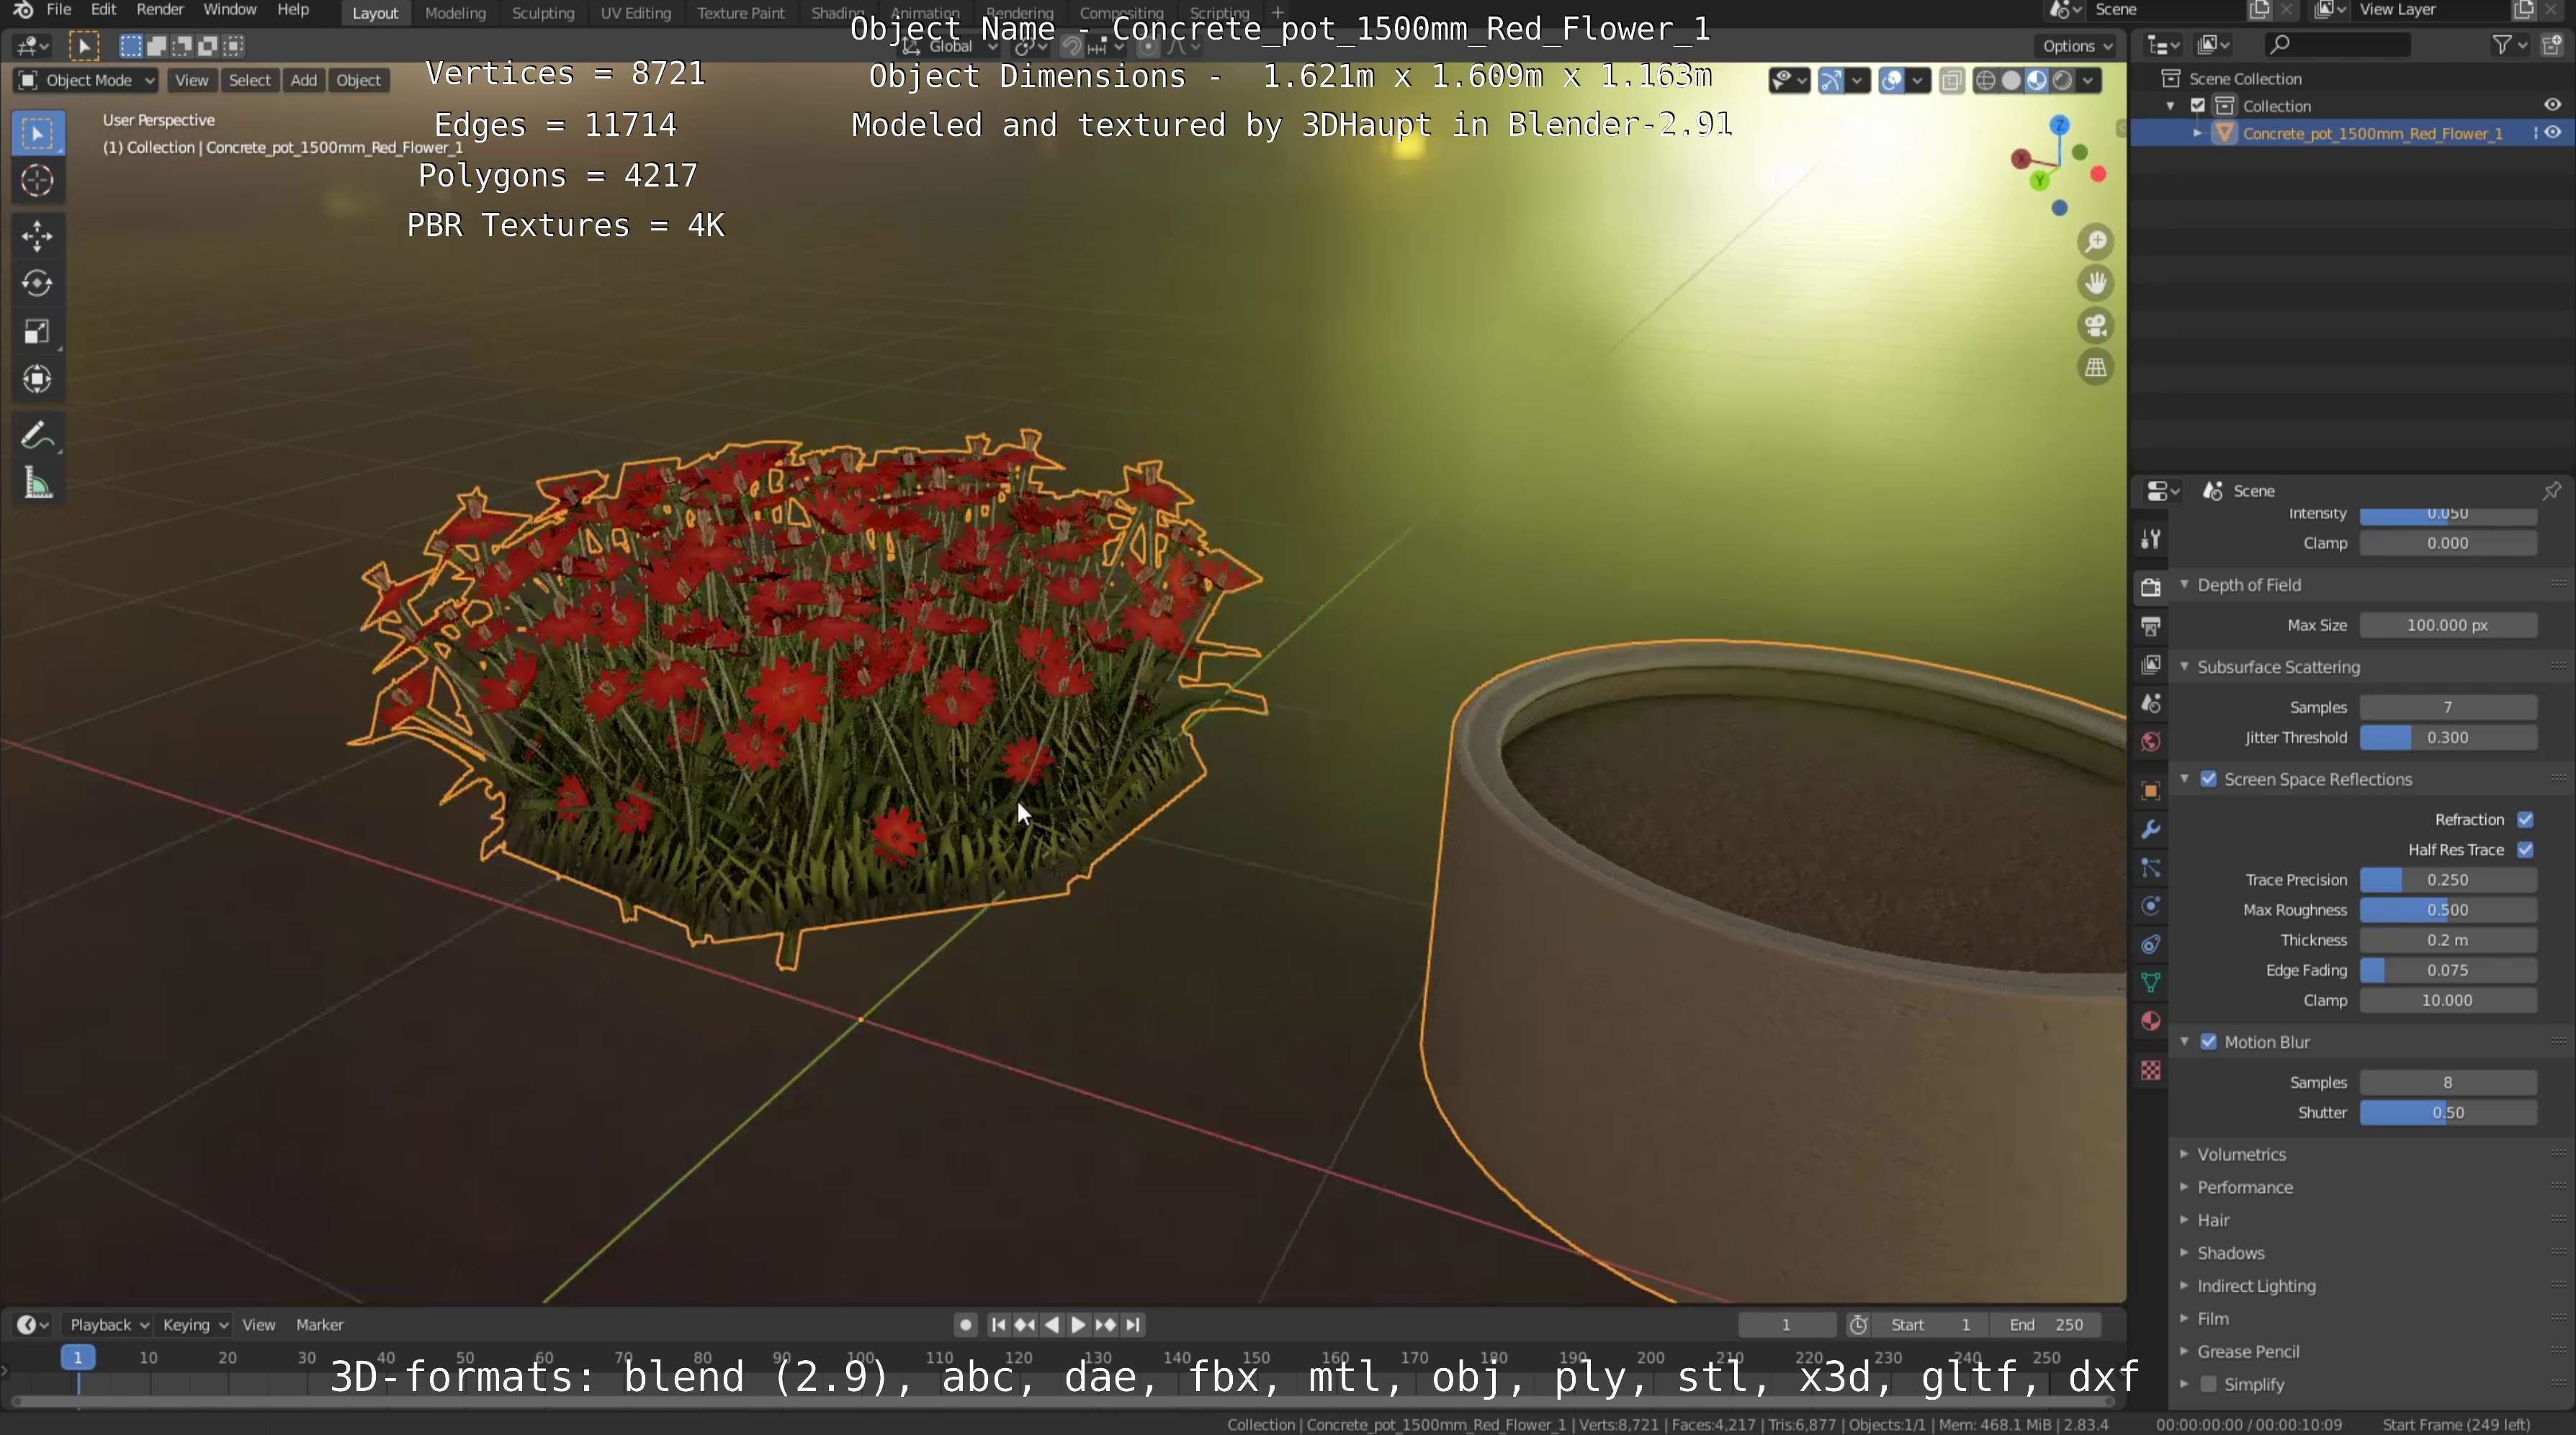The height and width of the screenshot is (1435, 2576).
Task: Open the Modifiers properties tab
Action: [2151, 830]
